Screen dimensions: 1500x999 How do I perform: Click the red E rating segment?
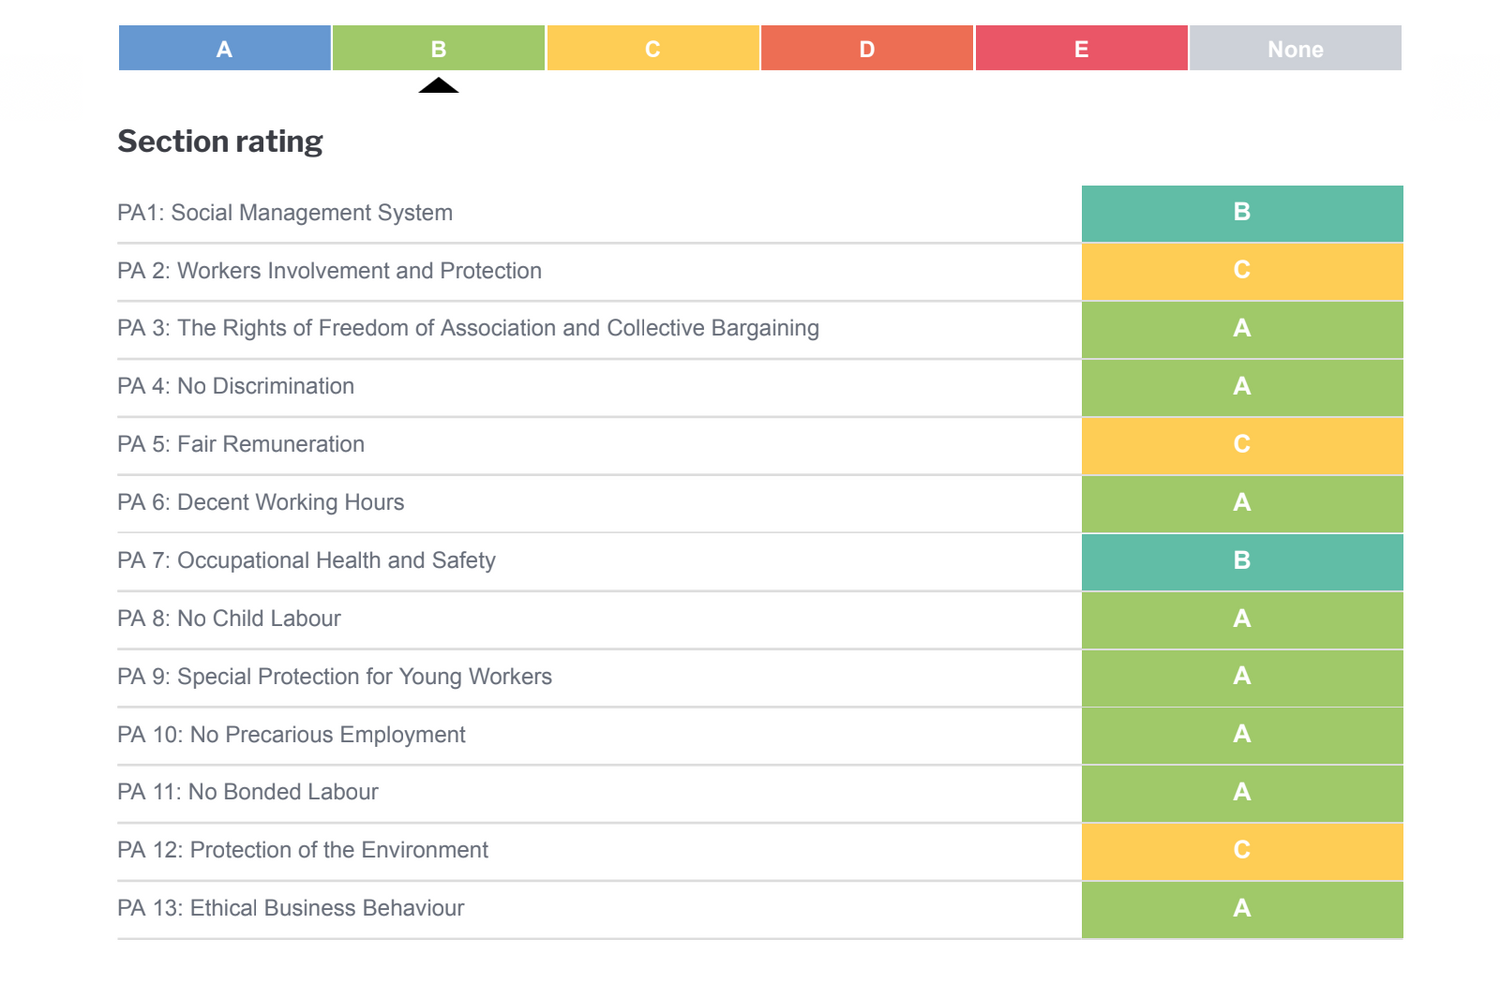pos(1081,48)
